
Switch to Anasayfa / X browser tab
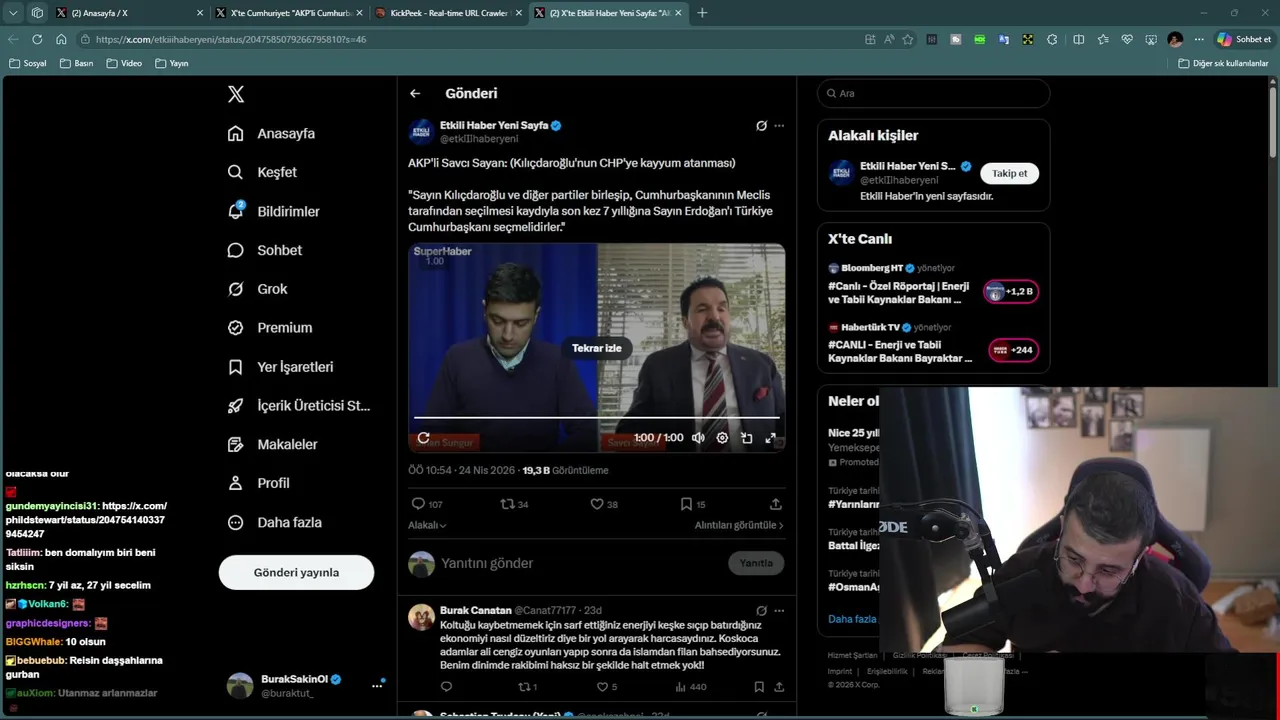tap(128, 13)
